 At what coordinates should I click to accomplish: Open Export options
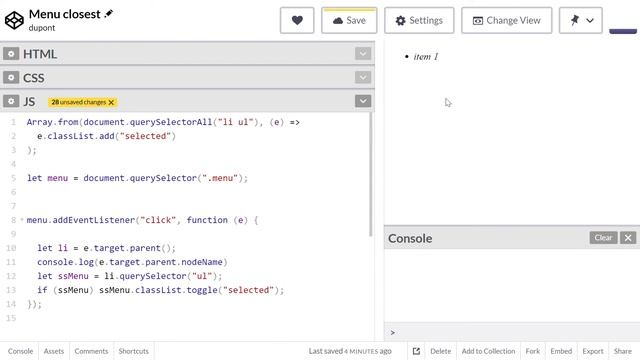[x=593, y=351]
